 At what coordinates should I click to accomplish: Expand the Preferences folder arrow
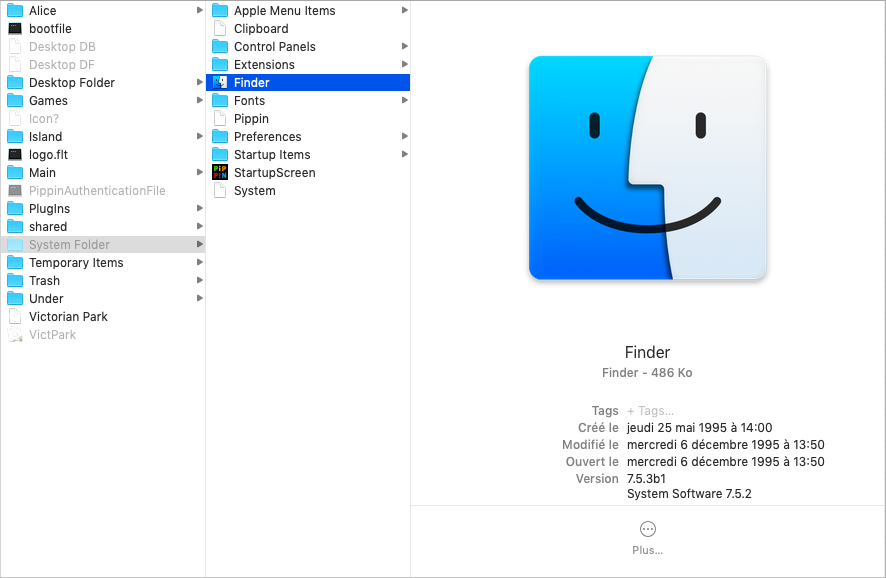405,136
